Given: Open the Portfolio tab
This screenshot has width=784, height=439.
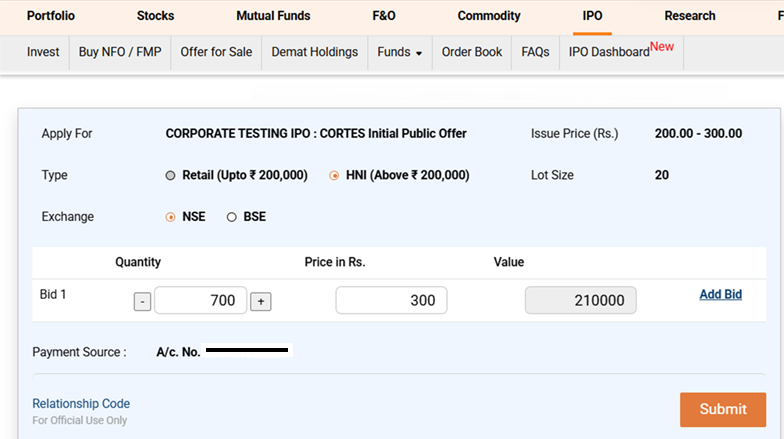Looking at the screenshot, I should (x=50, y=16).
